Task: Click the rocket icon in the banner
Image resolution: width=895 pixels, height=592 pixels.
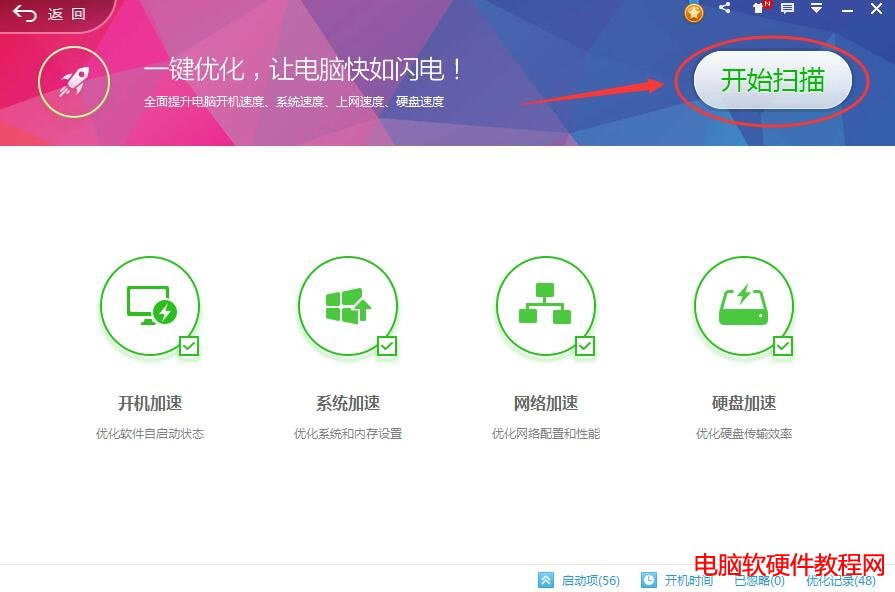Action: [73, 81]
